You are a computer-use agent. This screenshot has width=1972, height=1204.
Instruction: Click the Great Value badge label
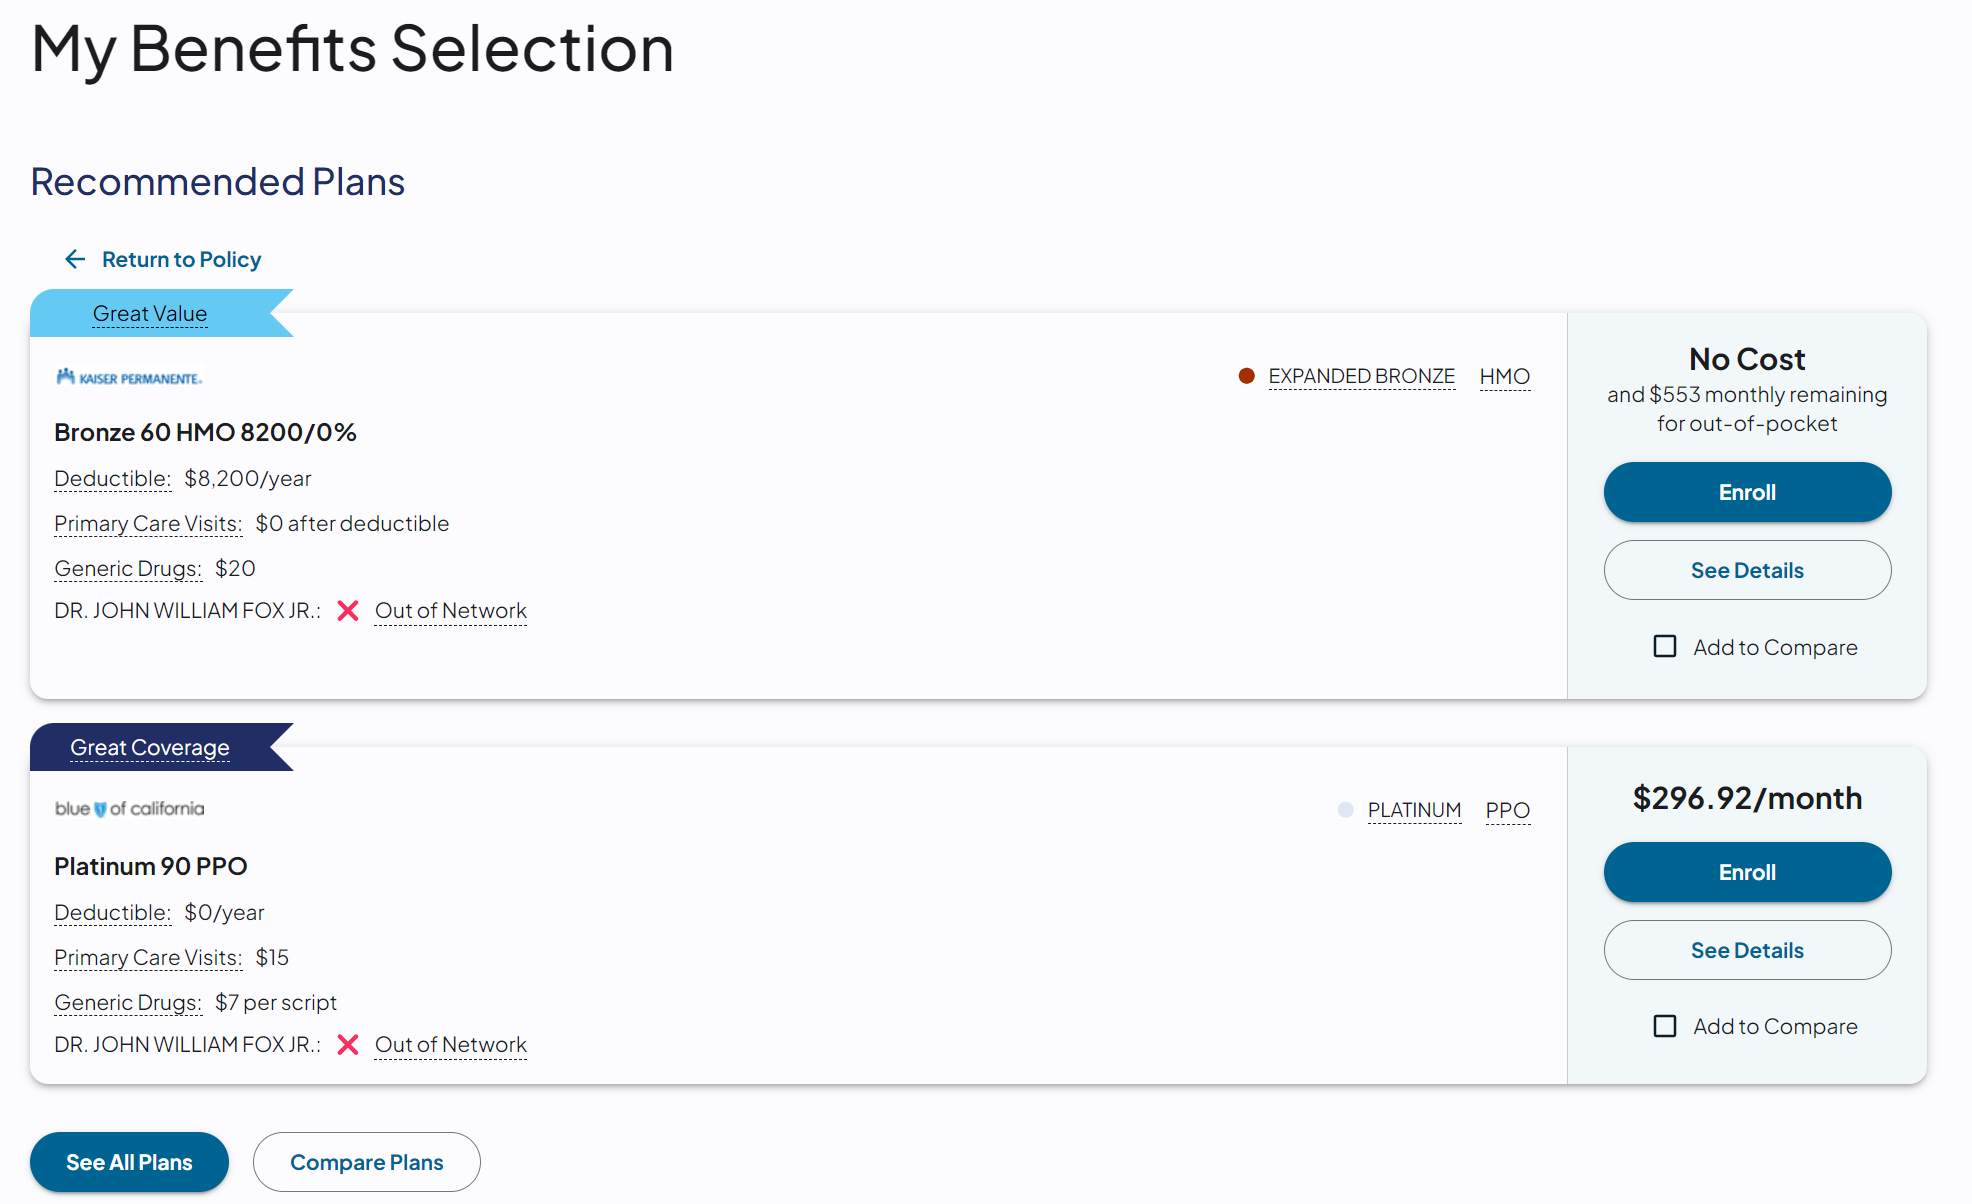click(x=150, y=314)
